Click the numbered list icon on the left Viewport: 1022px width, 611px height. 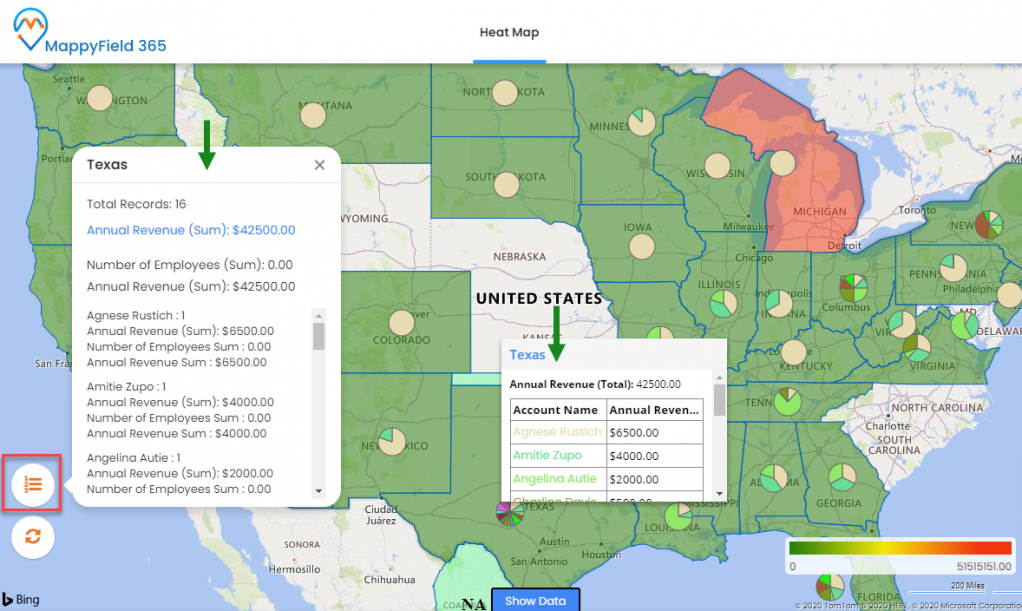coord(31,483)
